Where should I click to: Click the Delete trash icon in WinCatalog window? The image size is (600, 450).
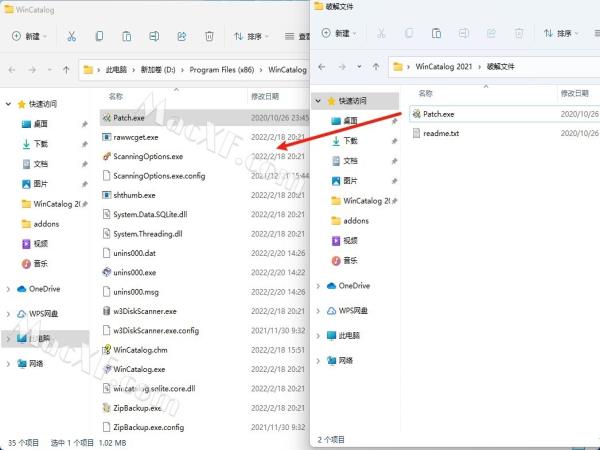(209, 36)
